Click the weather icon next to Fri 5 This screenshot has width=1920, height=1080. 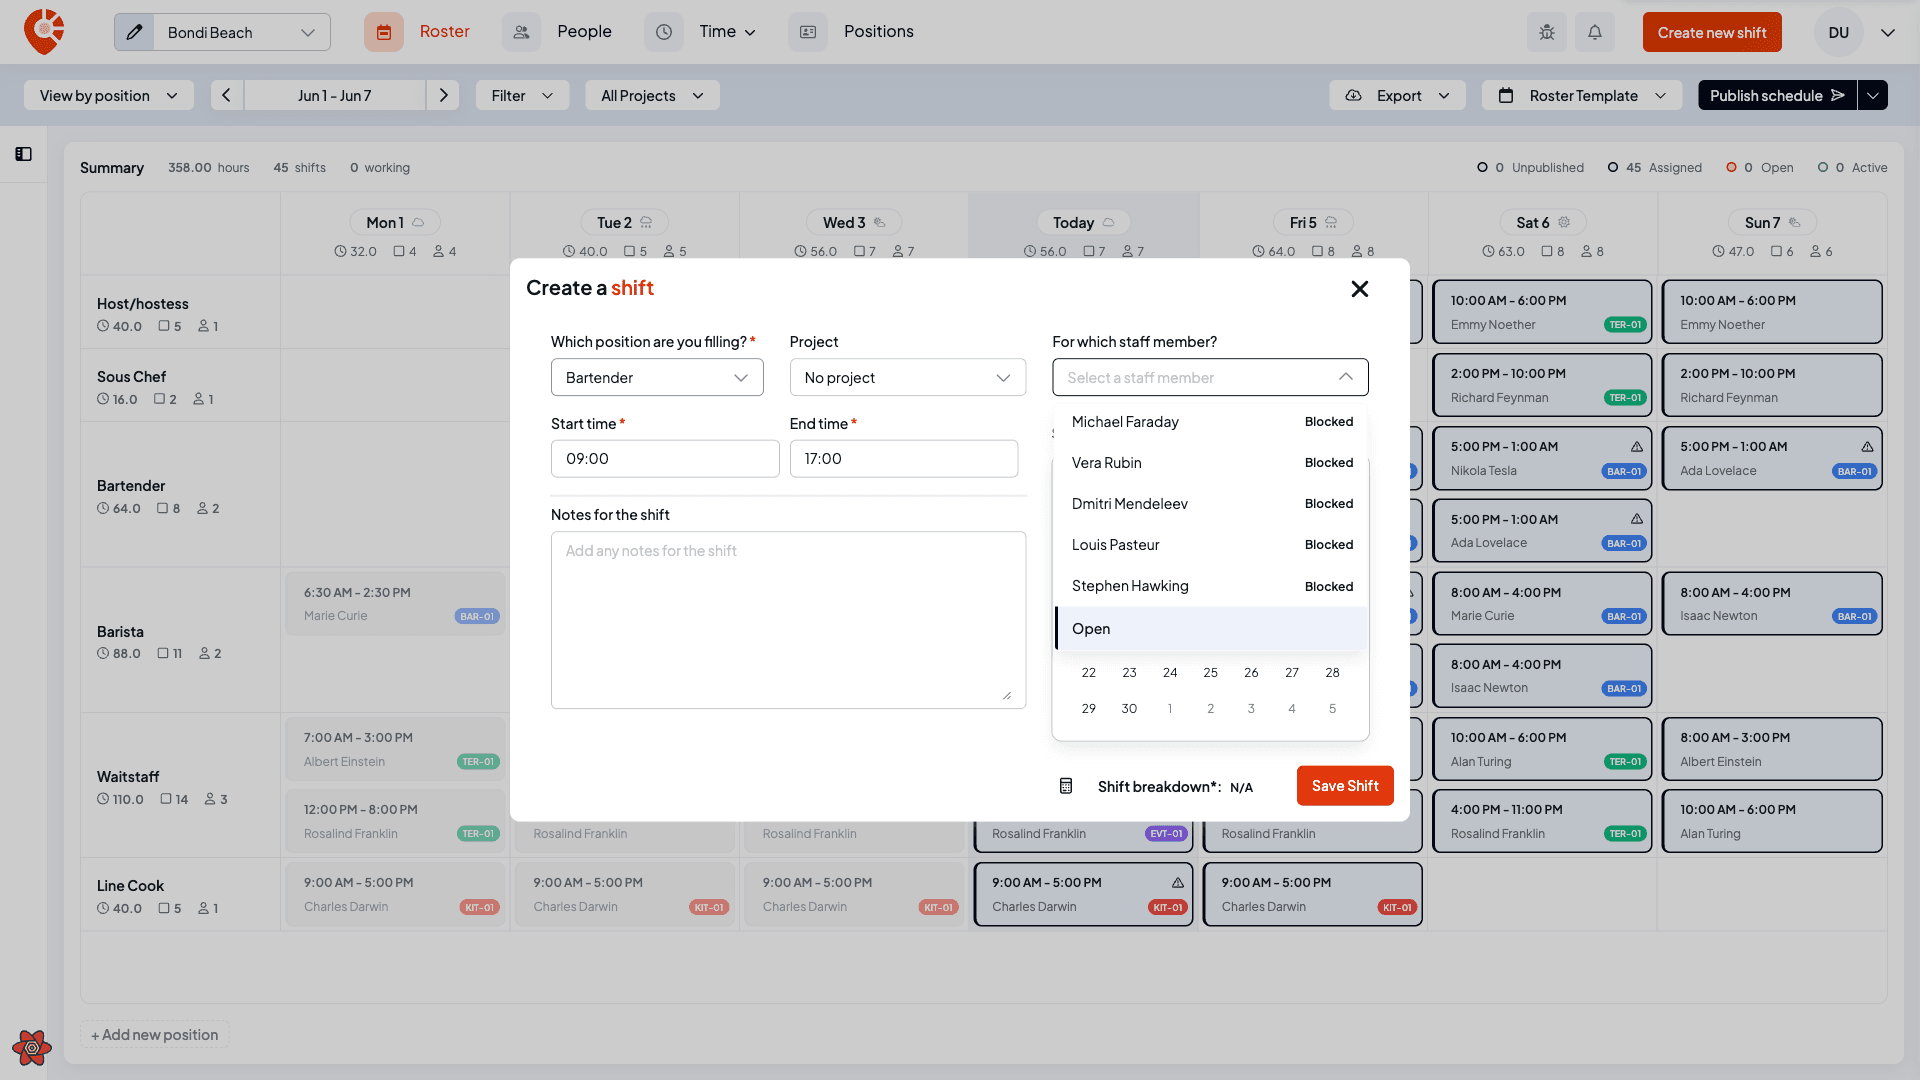click(x=1331, y=222)
